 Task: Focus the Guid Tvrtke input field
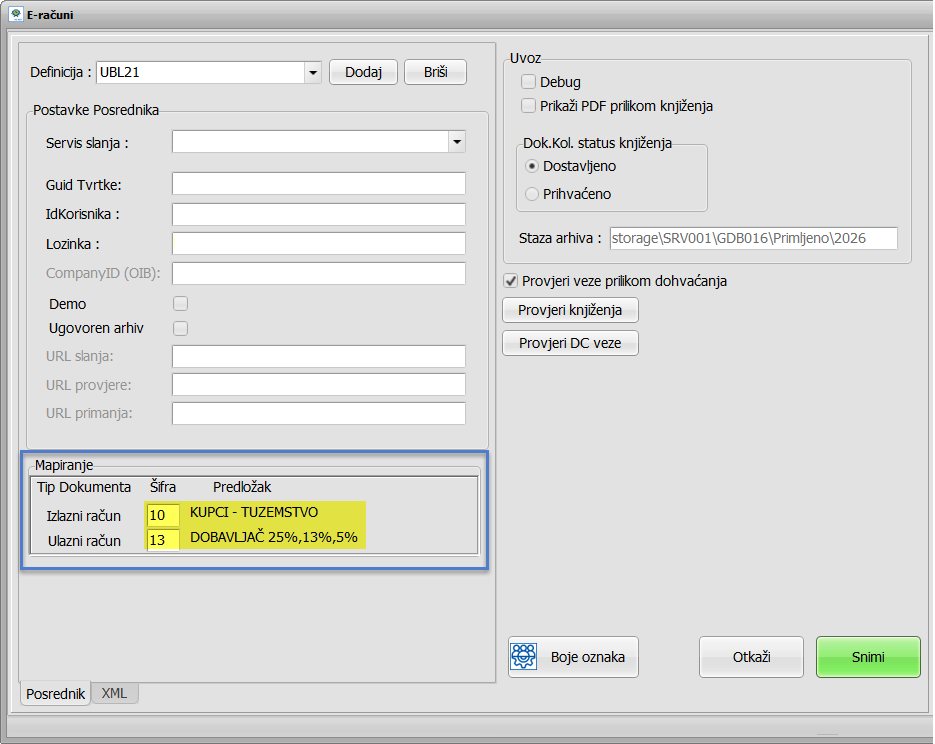click(x=318, y=184)
